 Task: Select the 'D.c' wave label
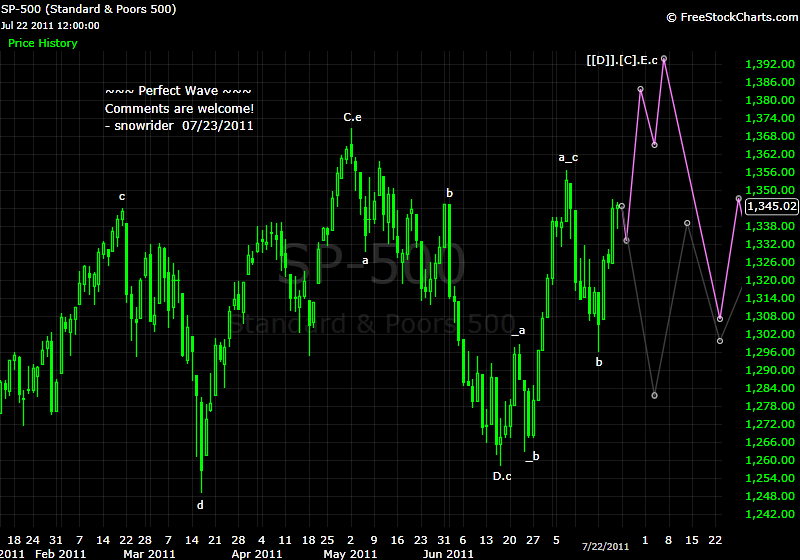[x=502, y=476]
